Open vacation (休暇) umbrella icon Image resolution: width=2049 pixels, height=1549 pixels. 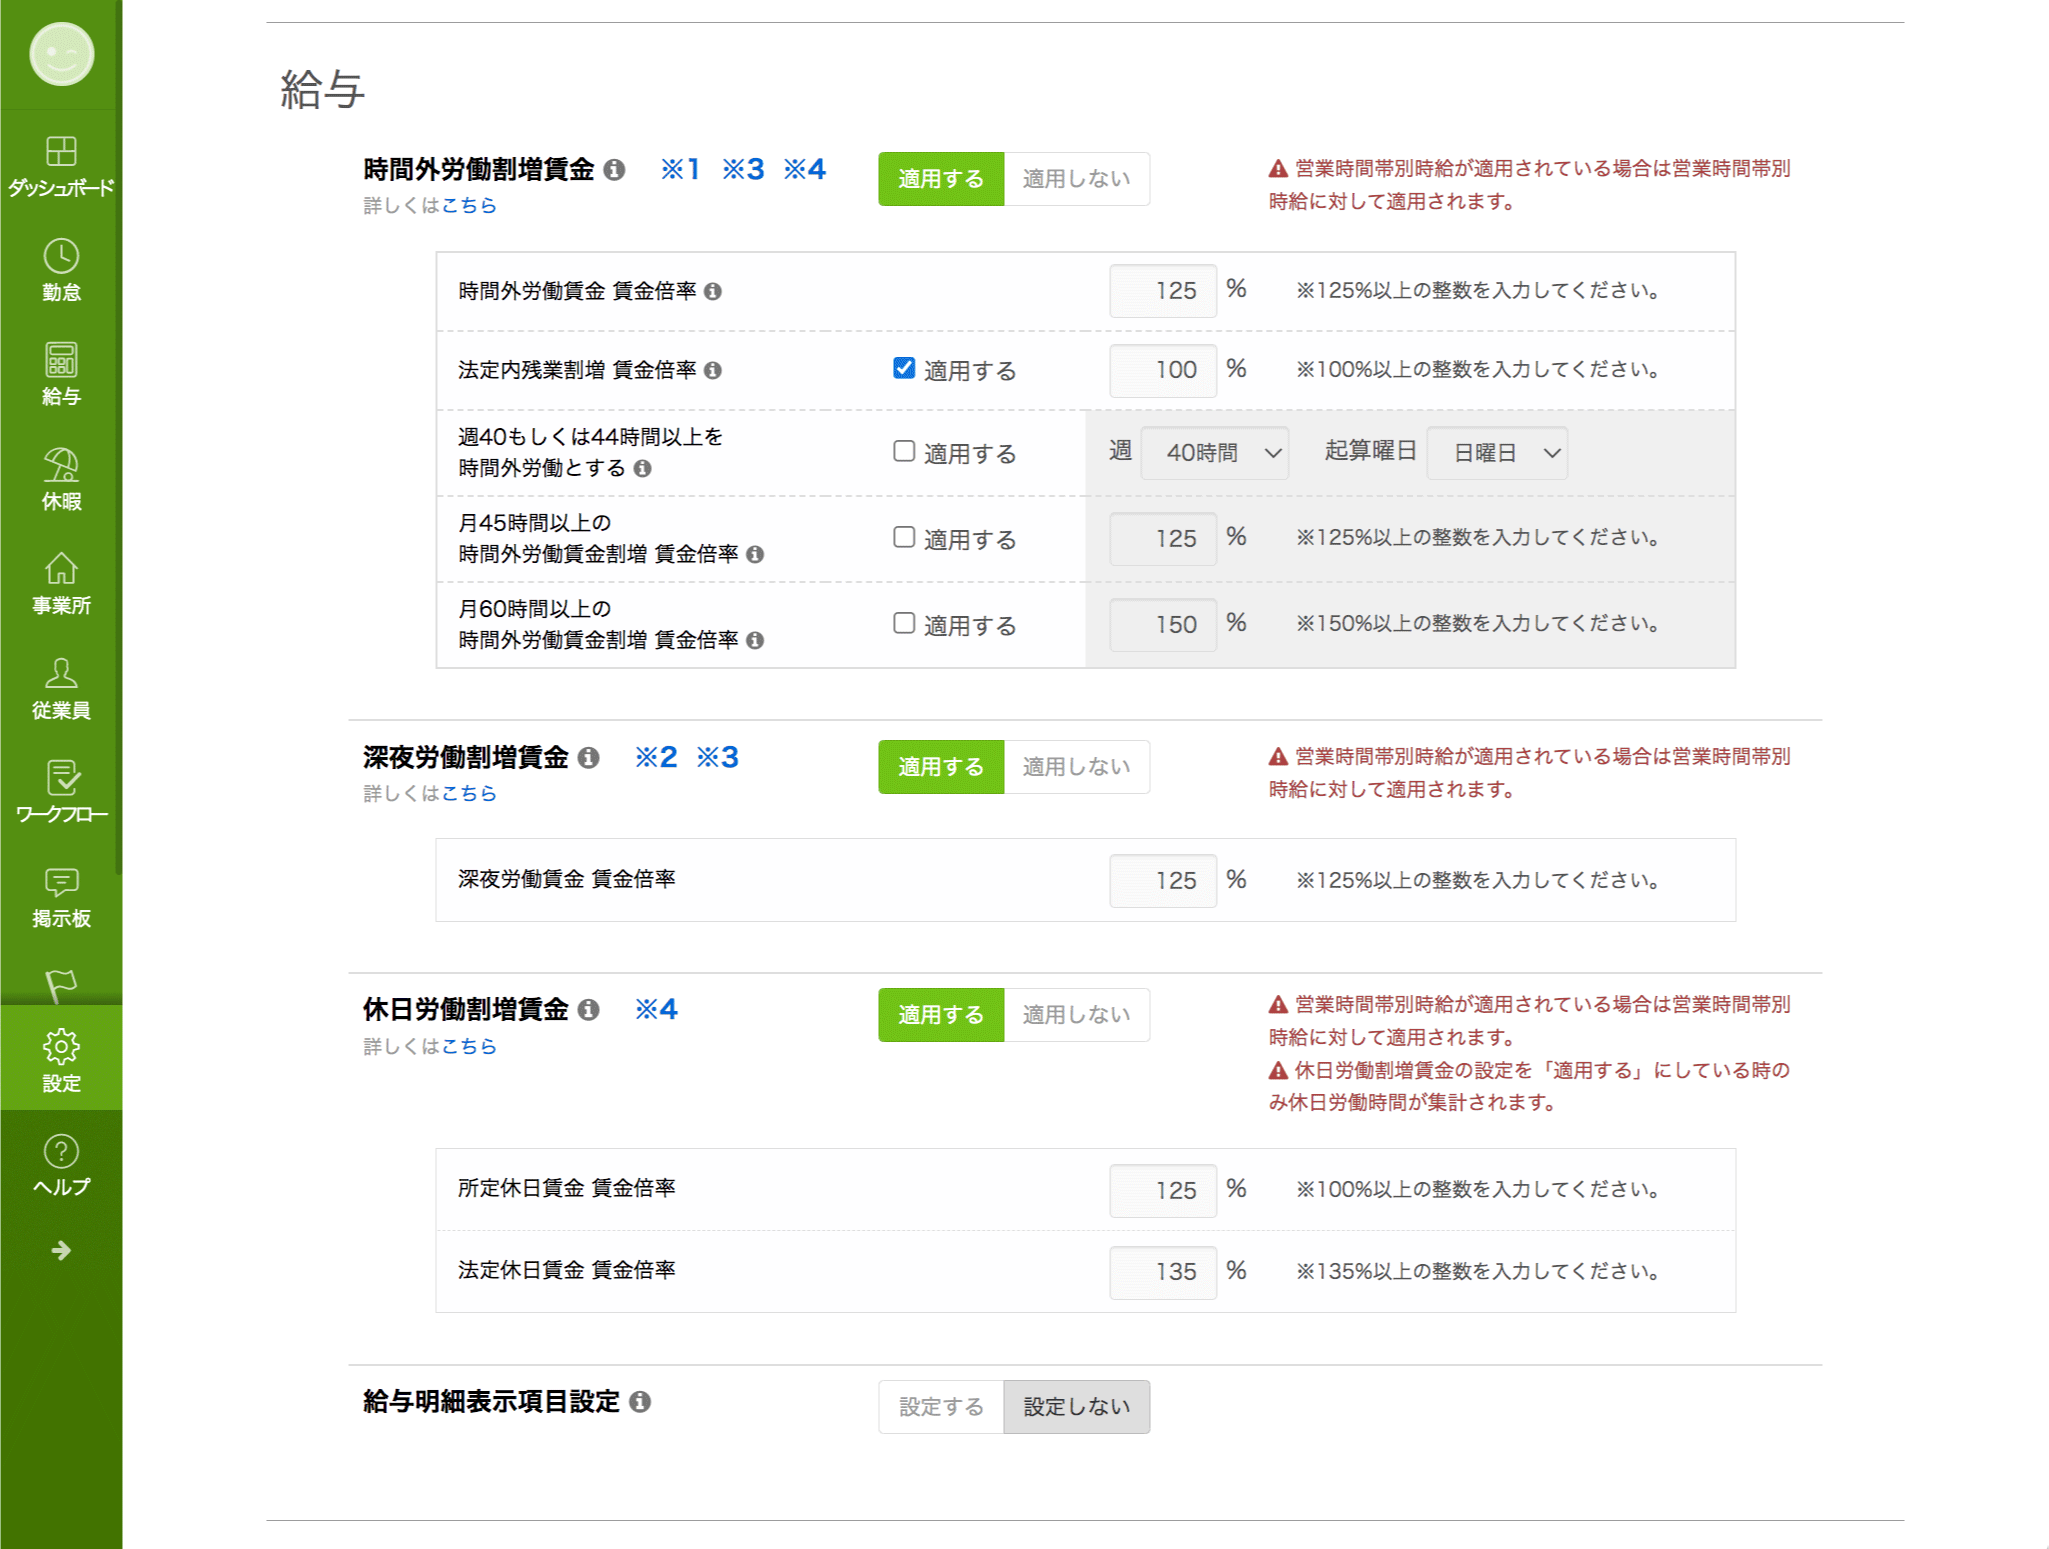pyautogui.click(x=61, y=466)
